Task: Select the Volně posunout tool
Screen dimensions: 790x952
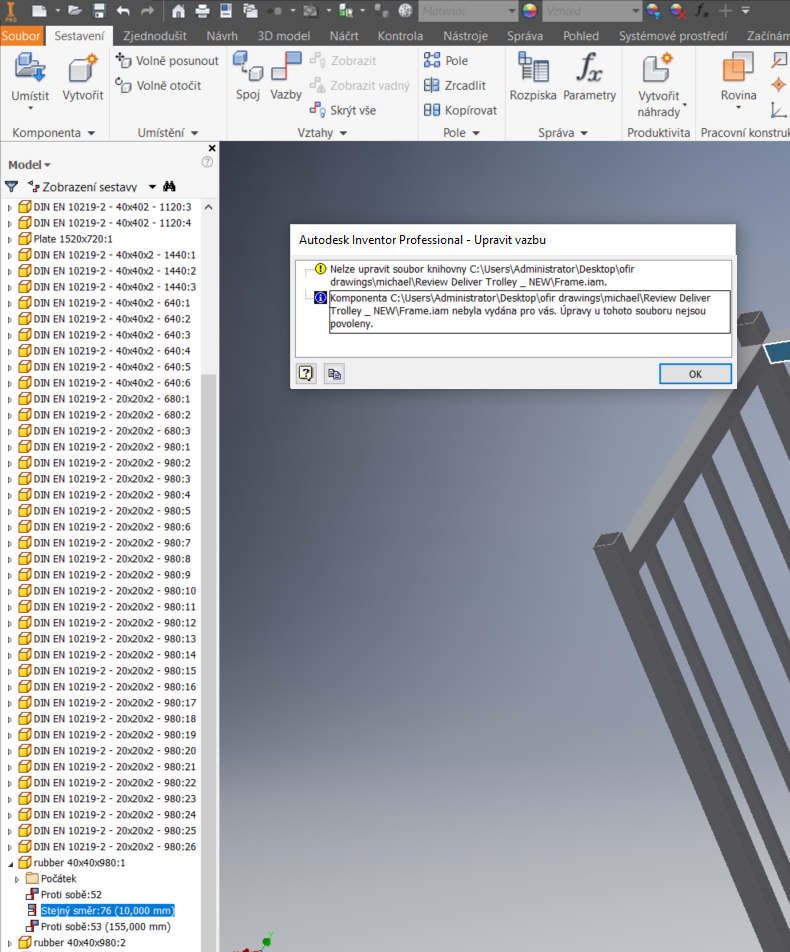Action: point(167,61)
